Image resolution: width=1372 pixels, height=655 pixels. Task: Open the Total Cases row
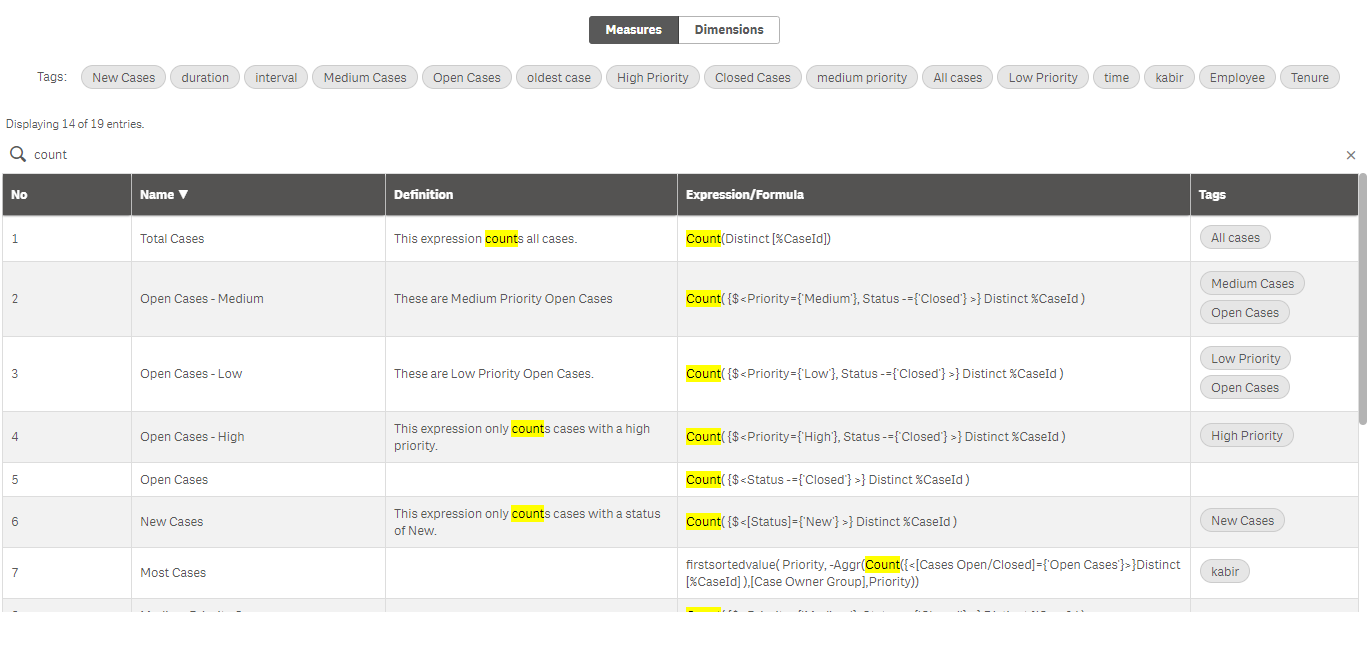[x=680, y=239]
